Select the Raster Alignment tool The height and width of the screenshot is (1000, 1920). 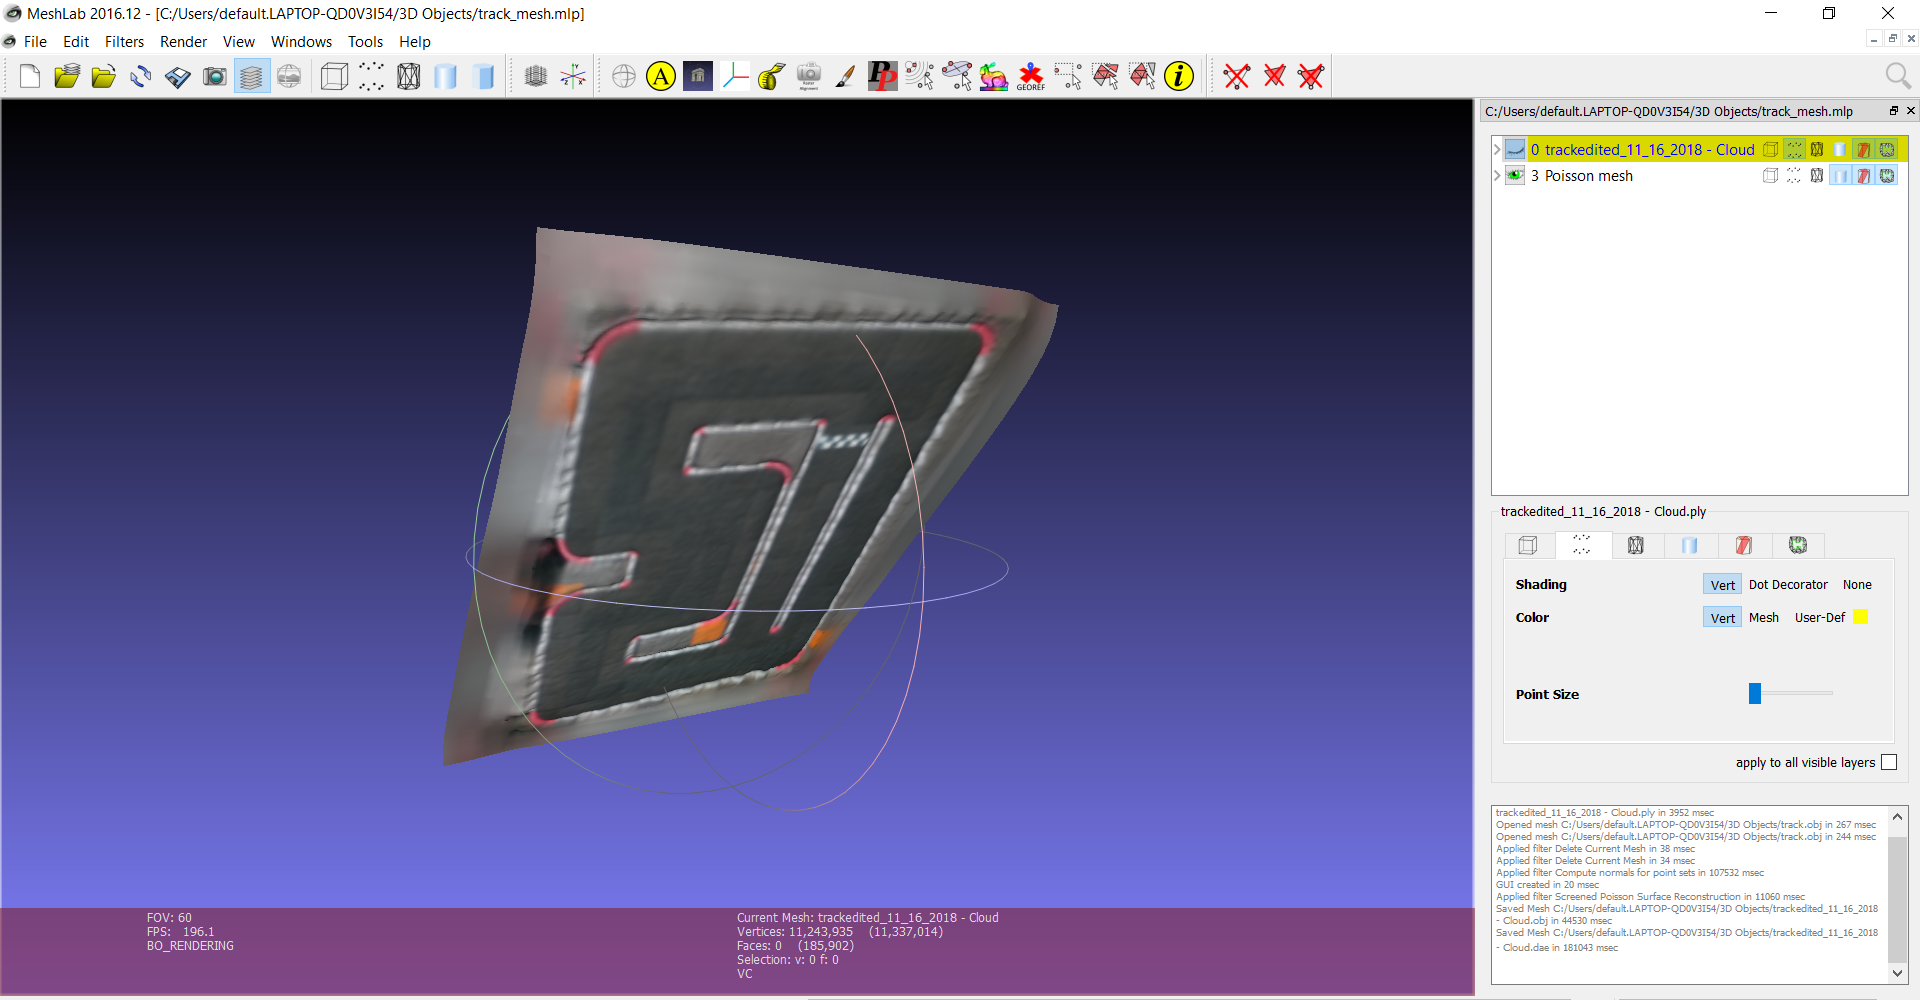[x=808, y=77]
